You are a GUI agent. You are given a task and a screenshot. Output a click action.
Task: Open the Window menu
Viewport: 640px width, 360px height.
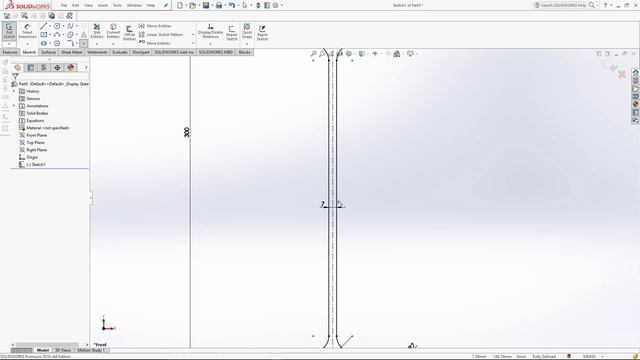134,6
